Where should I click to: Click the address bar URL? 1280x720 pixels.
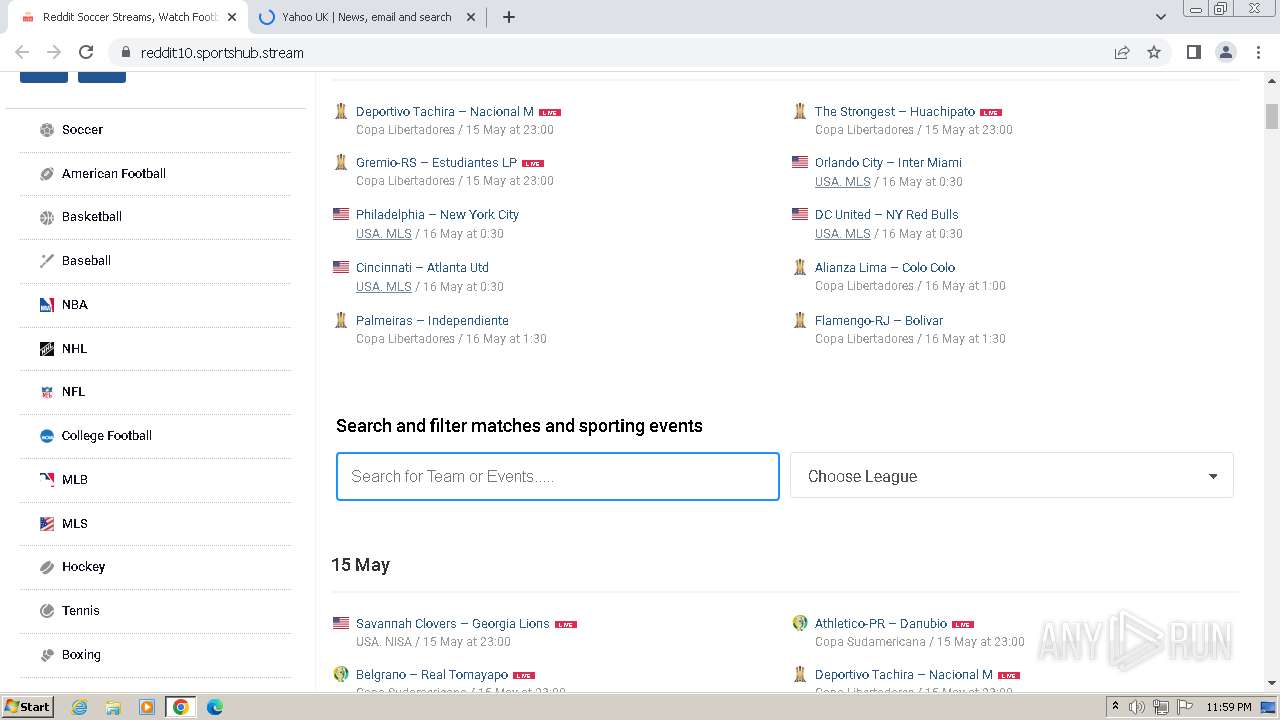[x=222, y=53]
